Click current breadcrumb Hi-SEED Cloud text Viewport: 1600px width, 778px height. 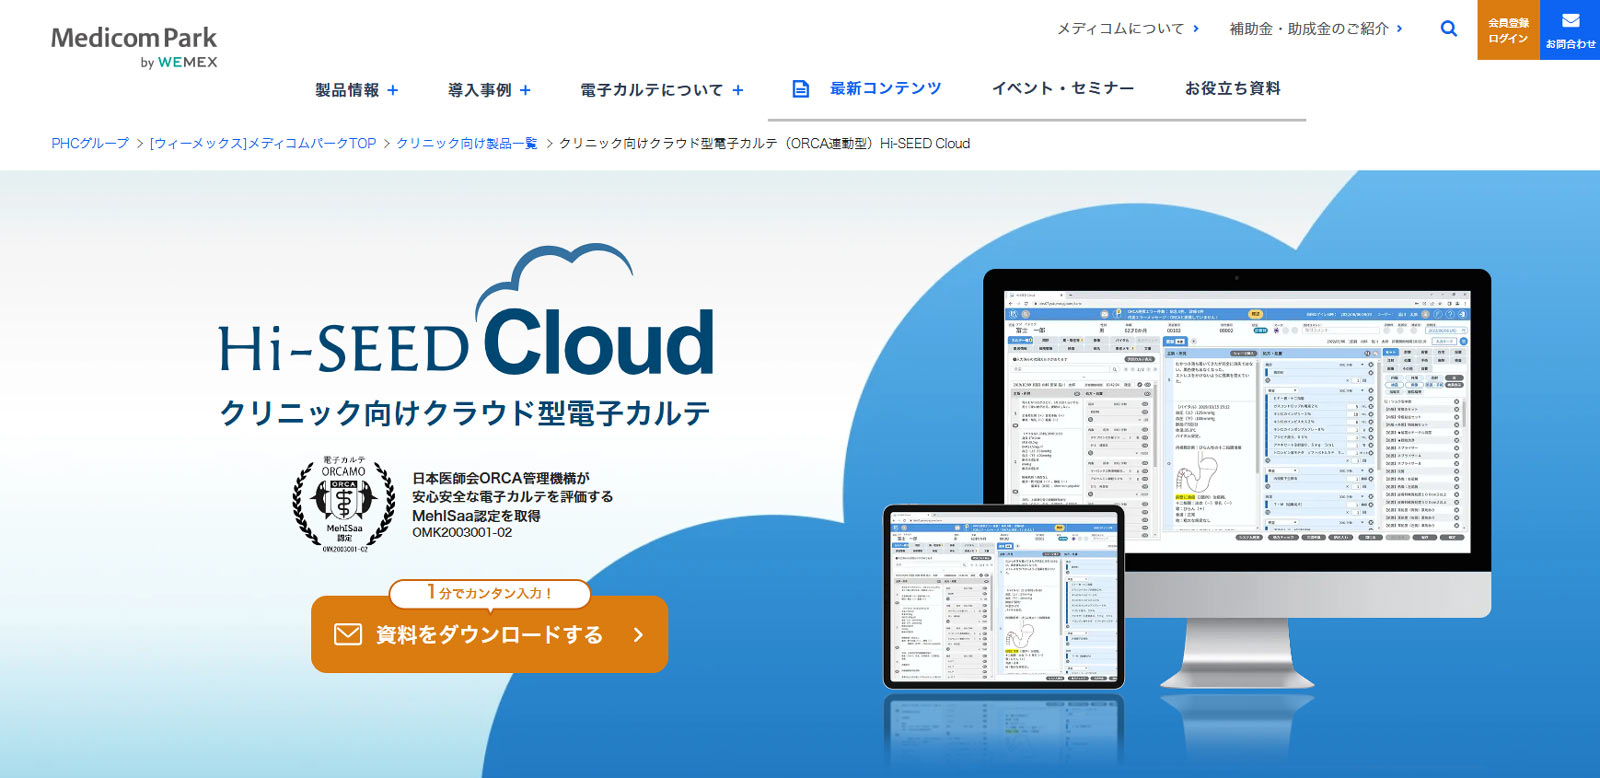click(764, 143)
